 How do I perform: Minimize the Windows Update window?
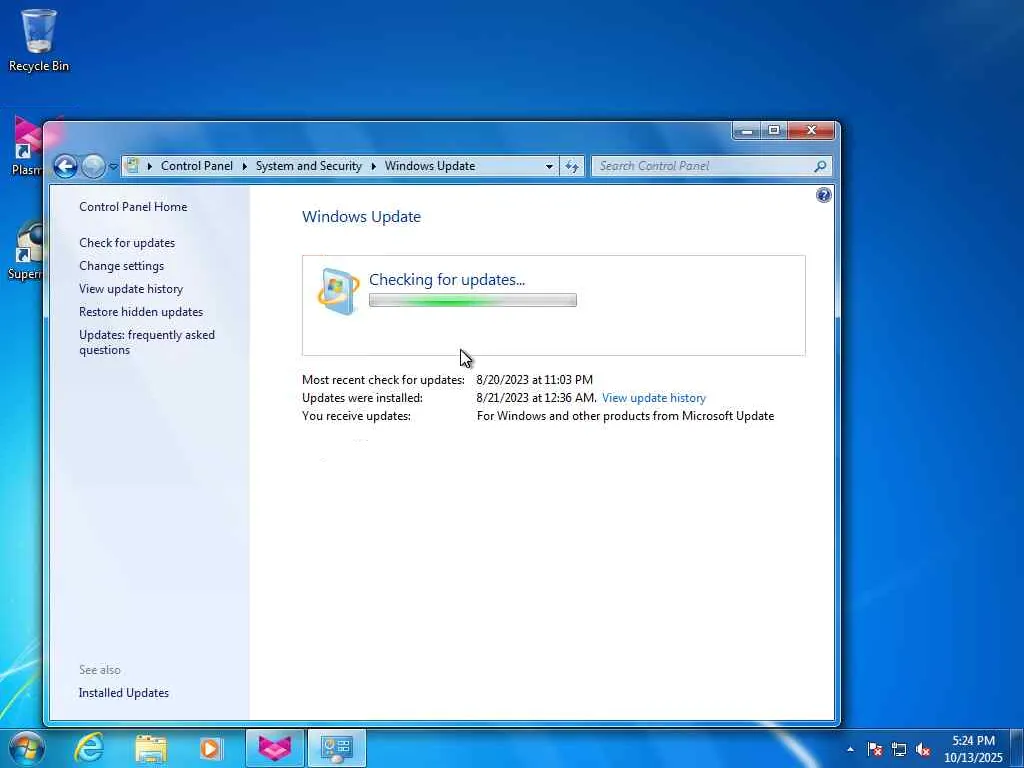point(747,131)
